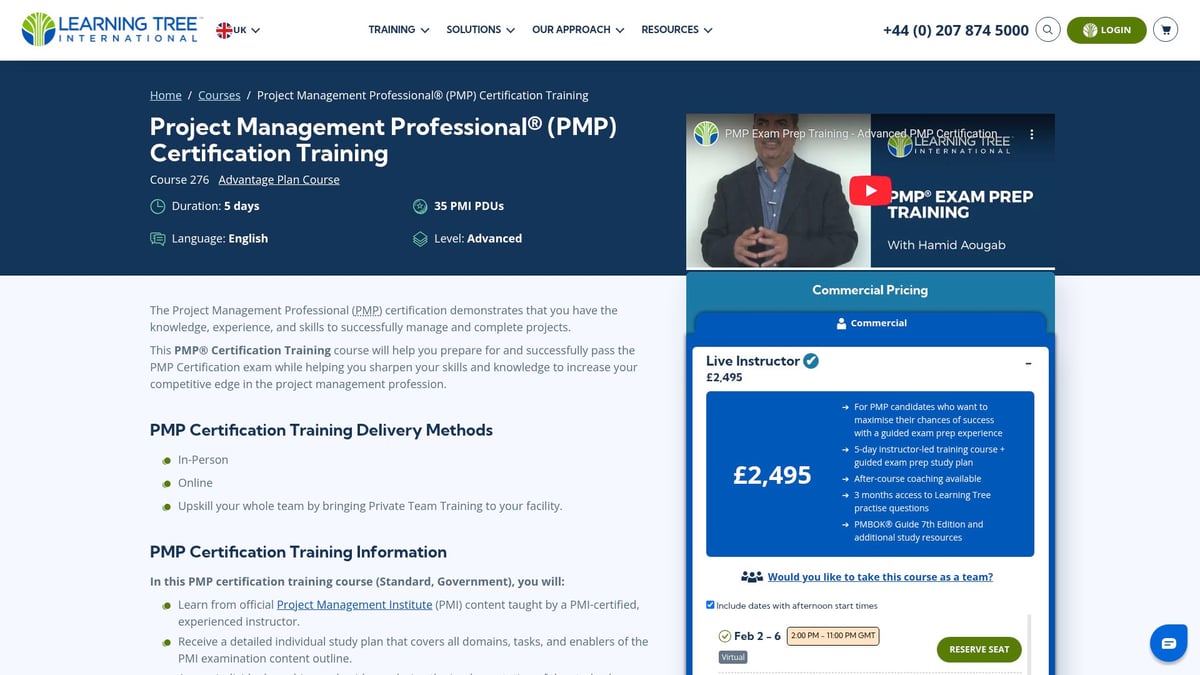Image resolution: width=1200 pixels, height=675 pixels.
Task: Click the £2,495 price in blue box
Action: pos(772,475)
